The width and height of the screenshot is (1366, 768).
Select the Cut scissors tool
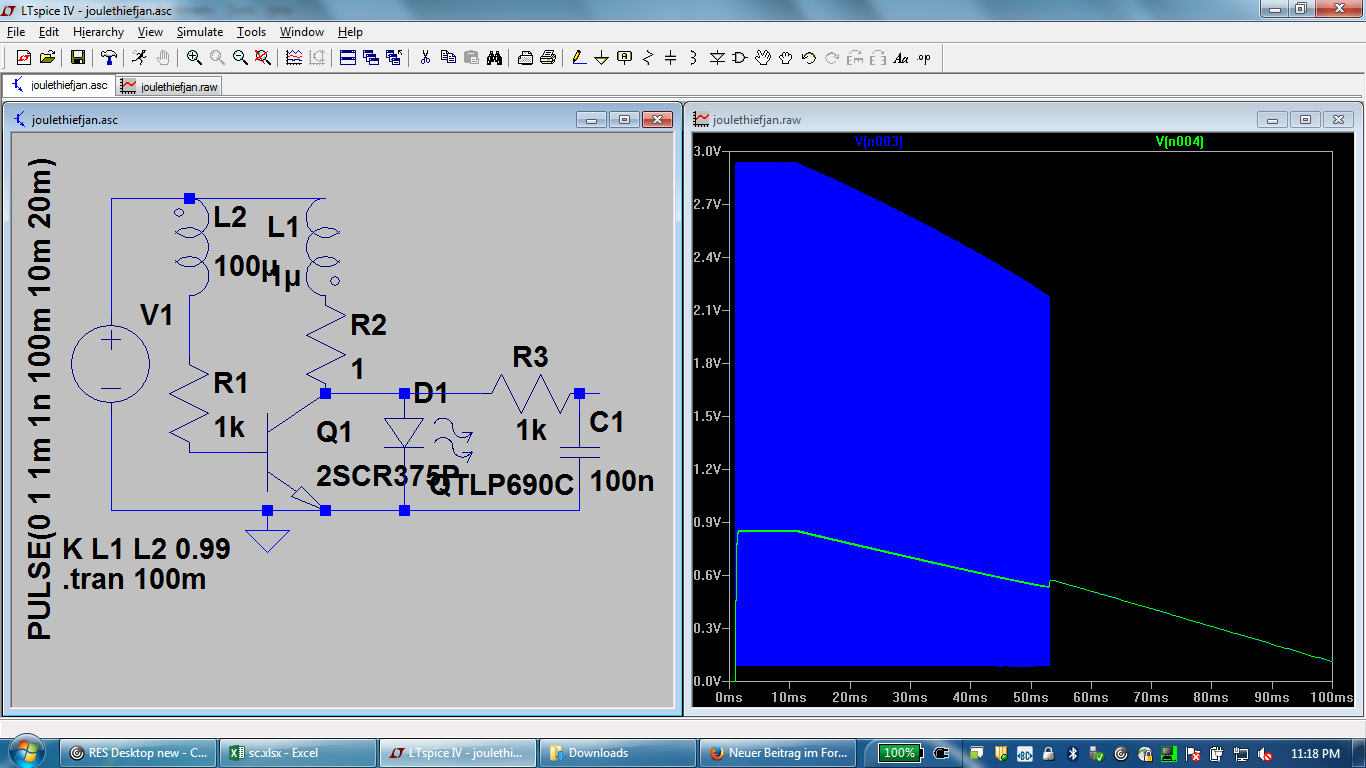[425, 58]
